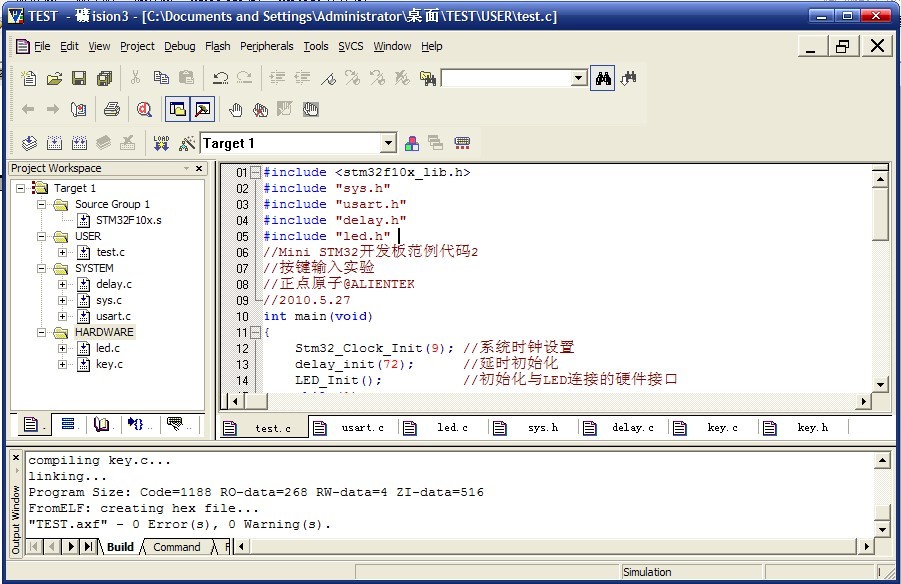Open the Flash menu
The height and width of the screenshot is (584, 901).
click(218, 47)
